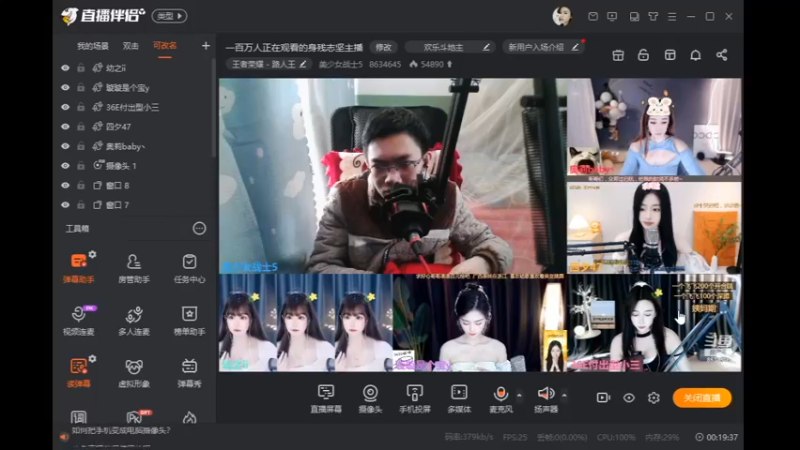
Task: Open 弹幕助手 settings gear
Action: 92,254
